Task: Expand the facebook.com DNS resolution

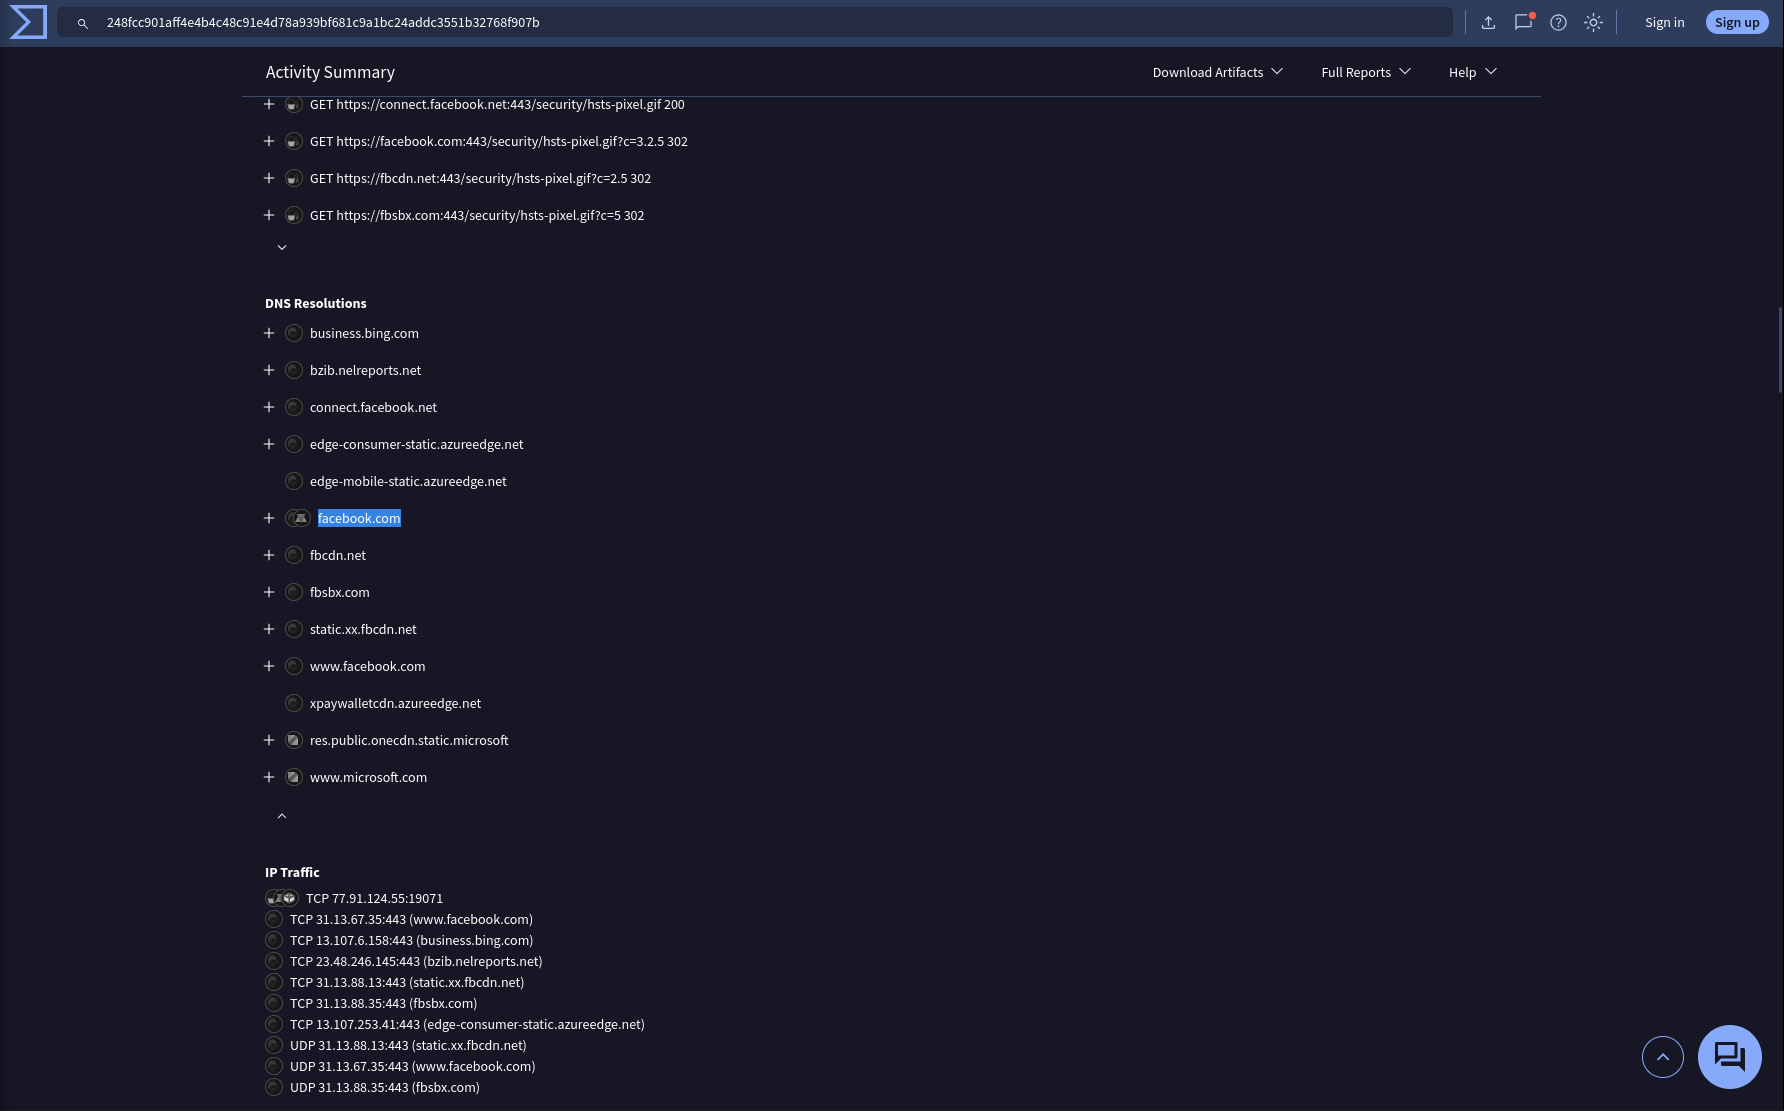Action: click(269, 518)
